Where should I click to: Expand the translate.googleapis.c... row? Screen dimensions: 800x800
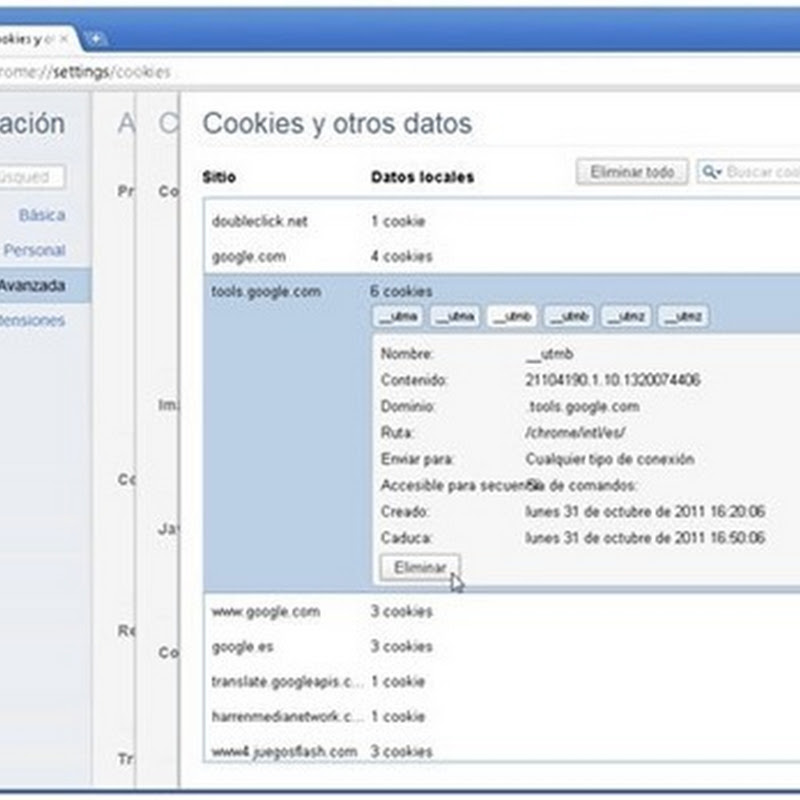click(x=502, y=682)
